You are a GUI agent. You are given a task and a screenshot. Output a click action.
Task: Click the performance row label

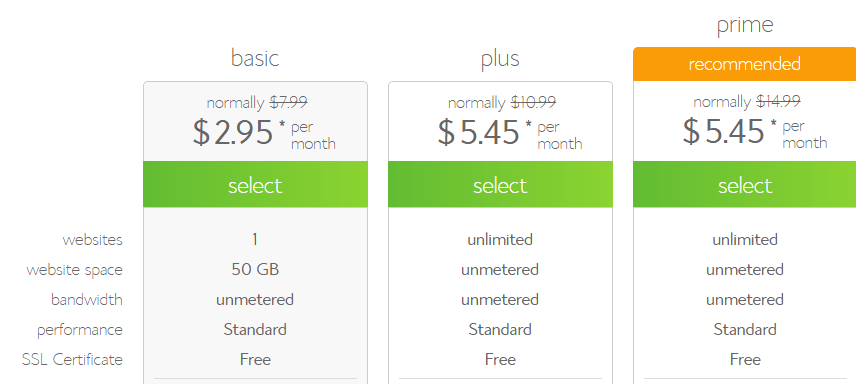[80, 330]
